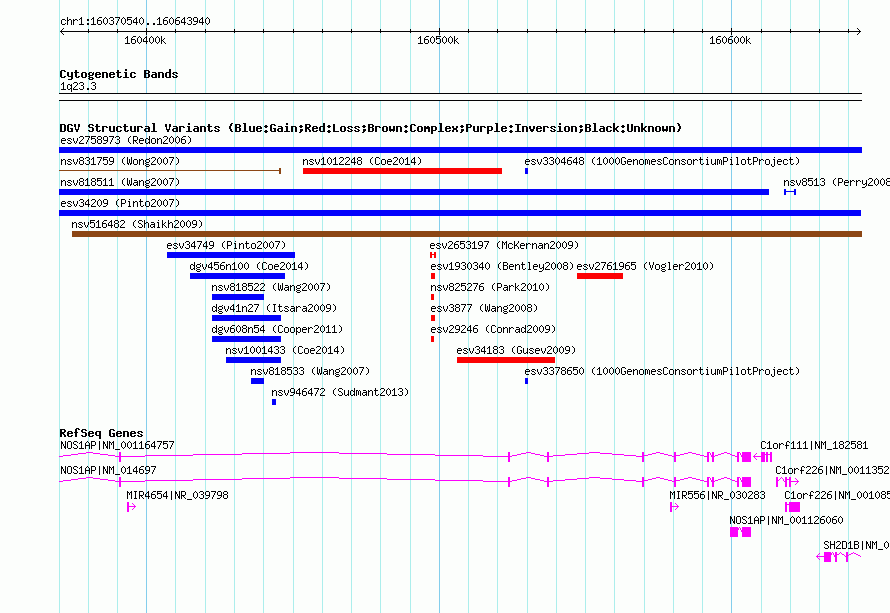
Task: Select the MIR556|NR_030283 gene label
Action: pyautogui.click(x=717, y=496)
